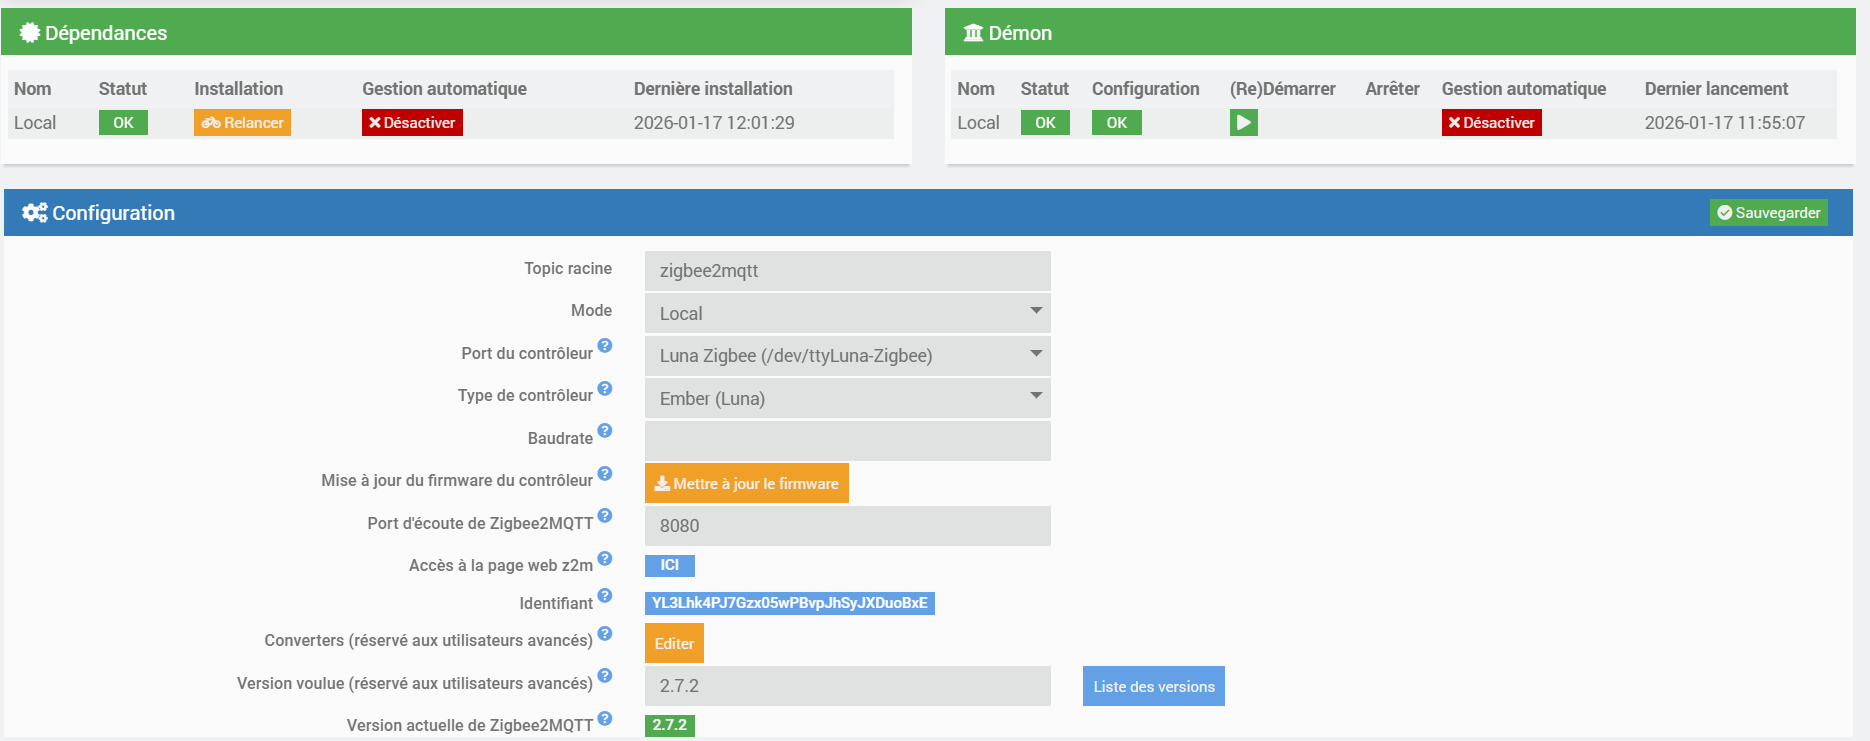This screenshot has height=741, width=1870.
Task: Open help icon next to Port du contrôleur
Action: pos(605,346)
